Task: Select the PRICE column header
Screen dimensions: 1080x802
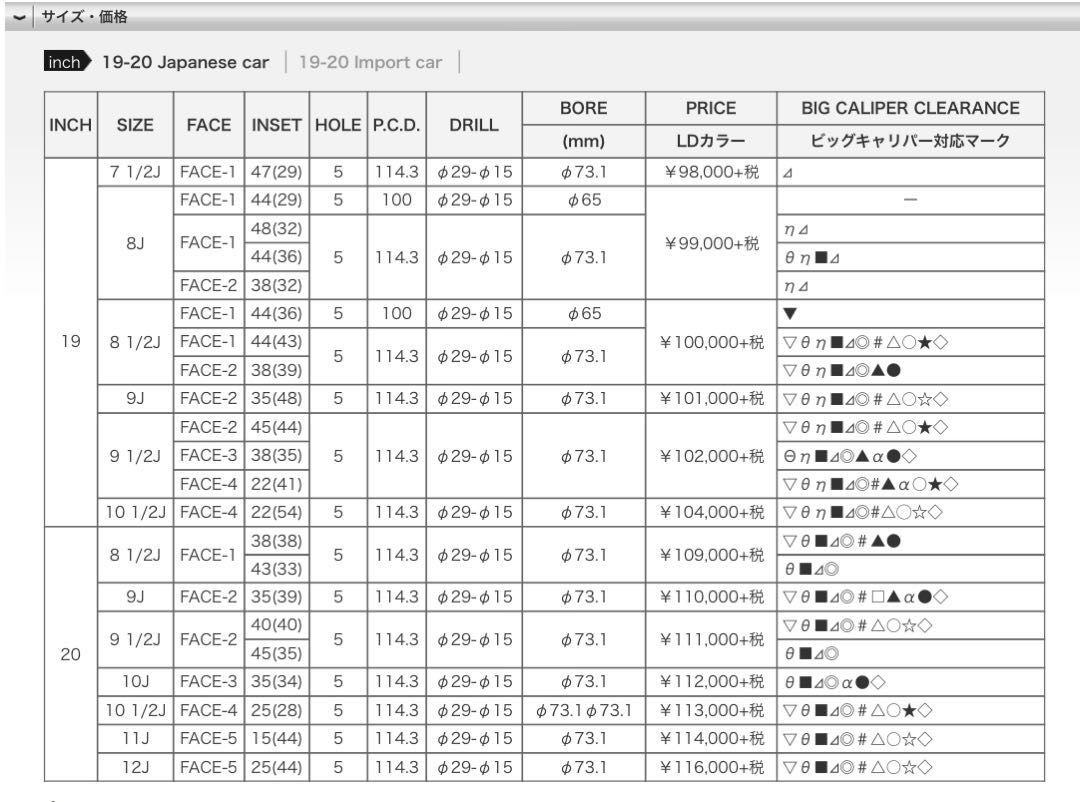Action: 709,108
